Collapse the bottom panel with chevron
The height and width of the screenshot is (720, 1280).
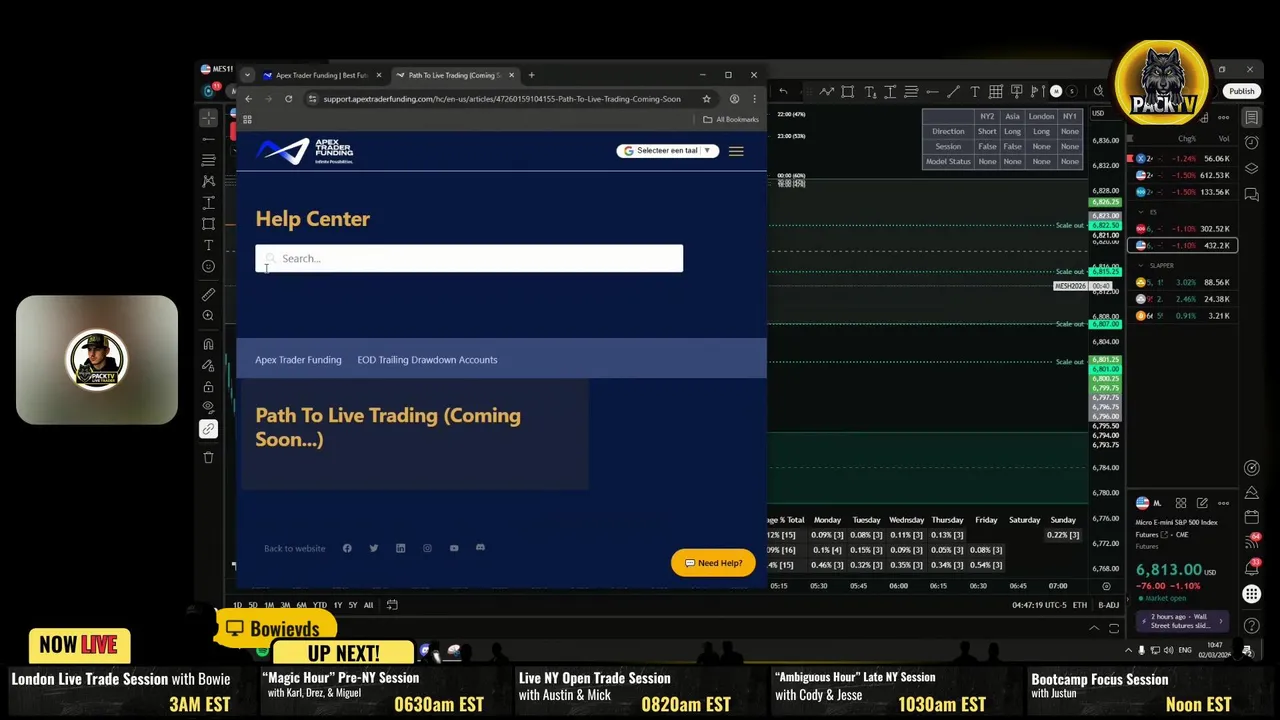1094,628
